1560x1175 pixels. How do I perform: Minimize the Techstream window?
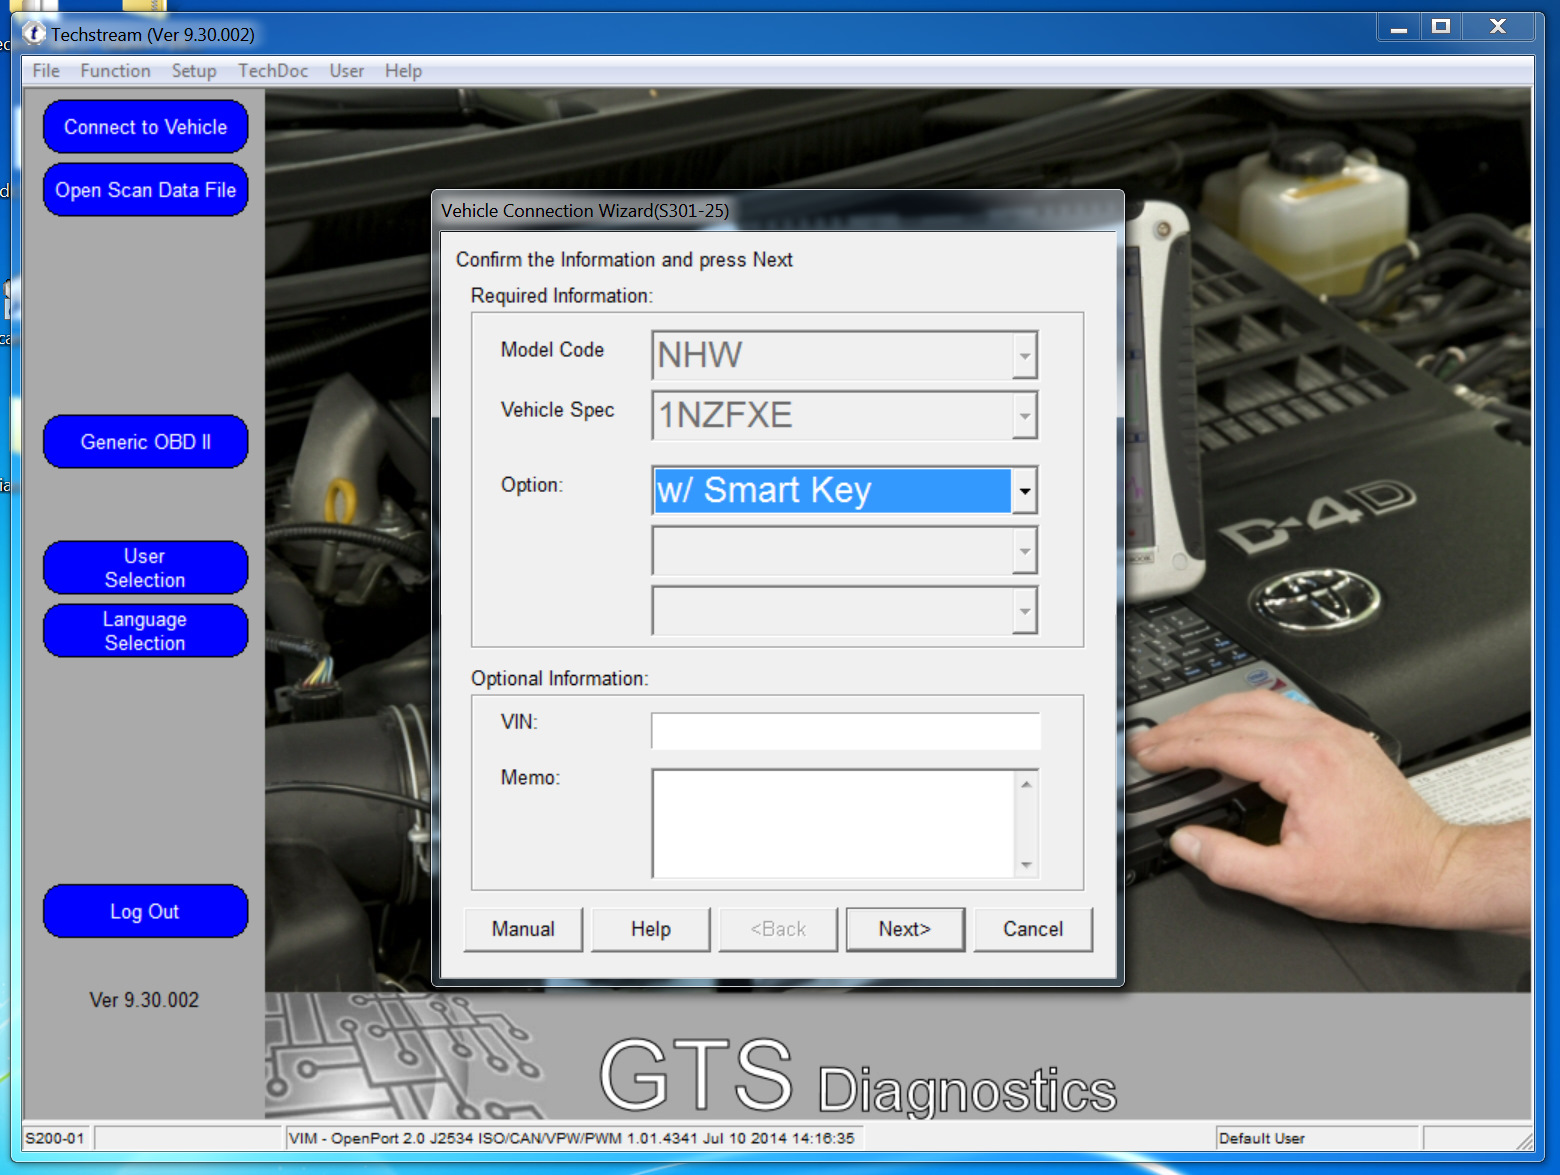1399,27
